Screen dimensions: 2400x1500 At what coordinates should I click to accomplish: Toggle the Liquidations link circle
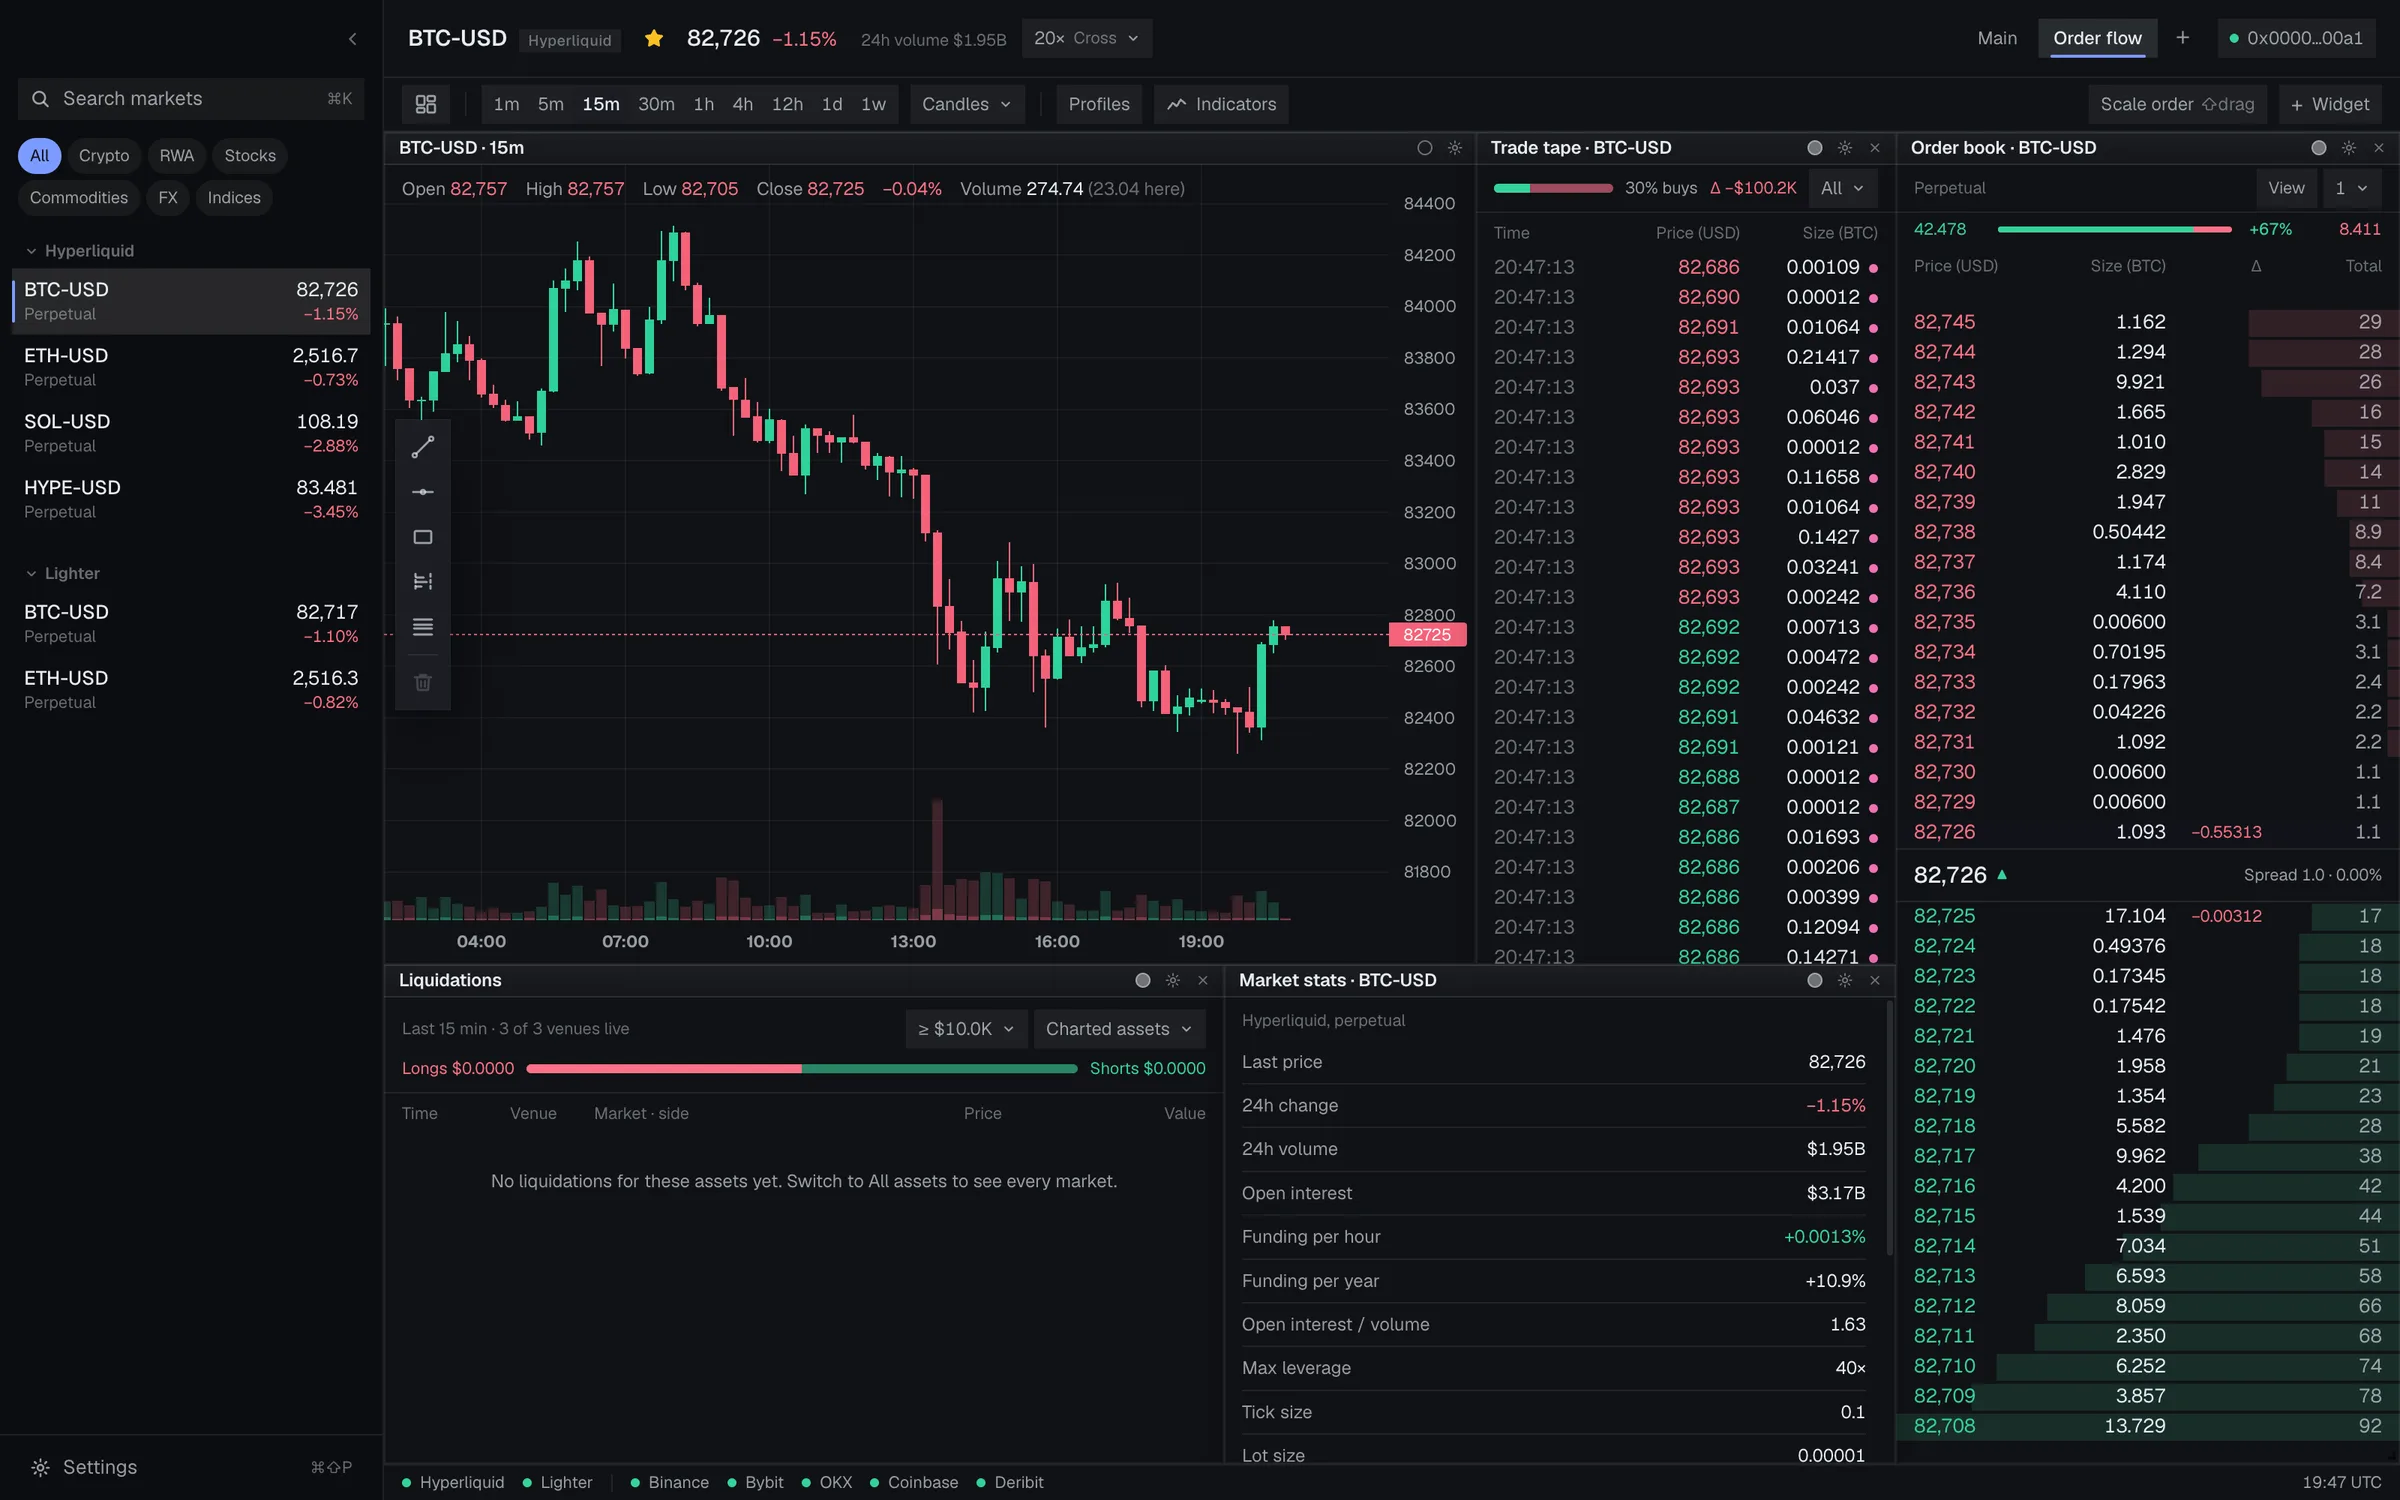[1143, 980]
